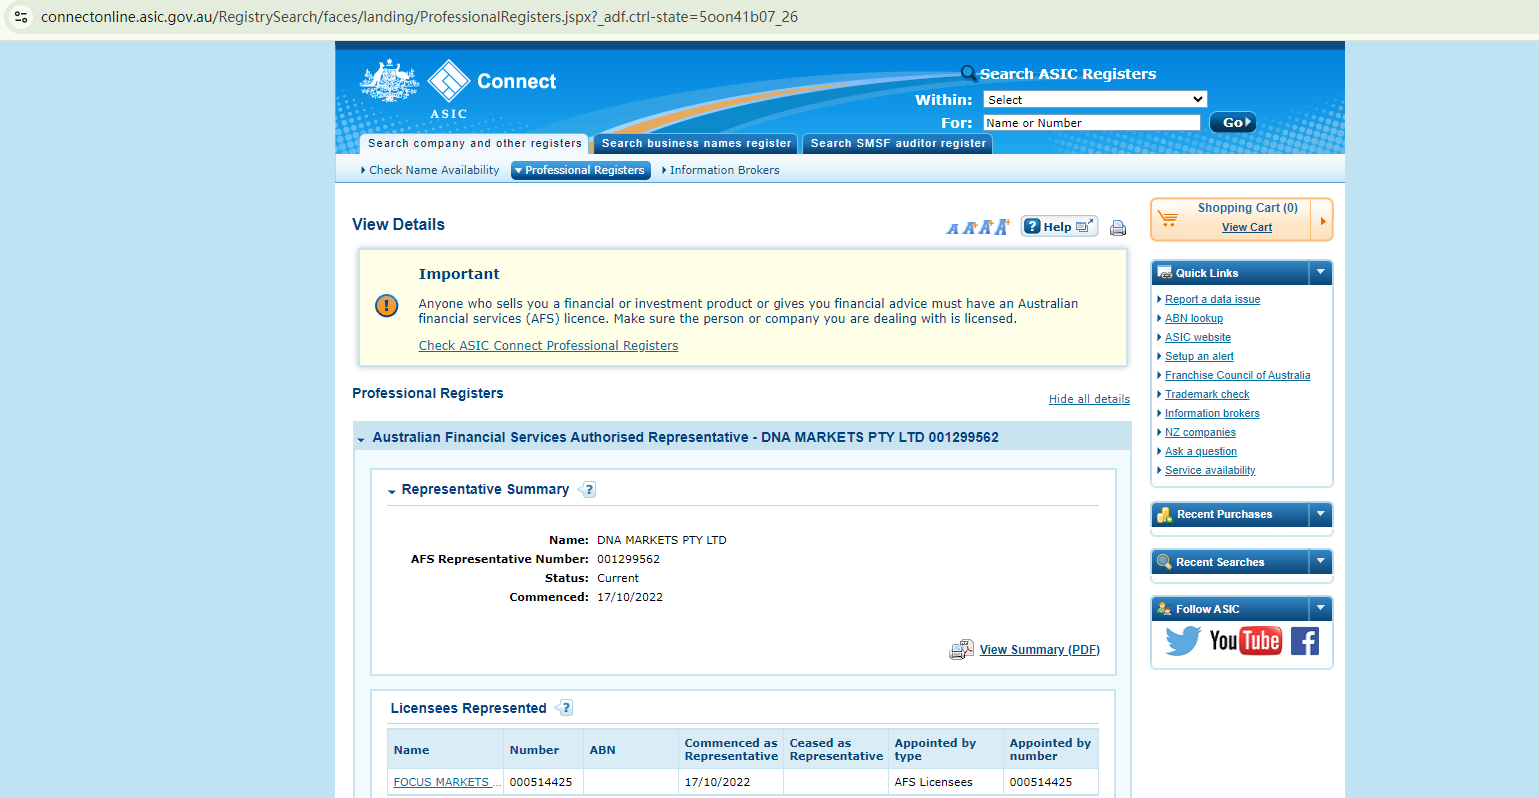Image resolution: width=1539 pixels, height=798 pixels.
Task: Click the browser address bar URL
Action: [x=419, y=17]
